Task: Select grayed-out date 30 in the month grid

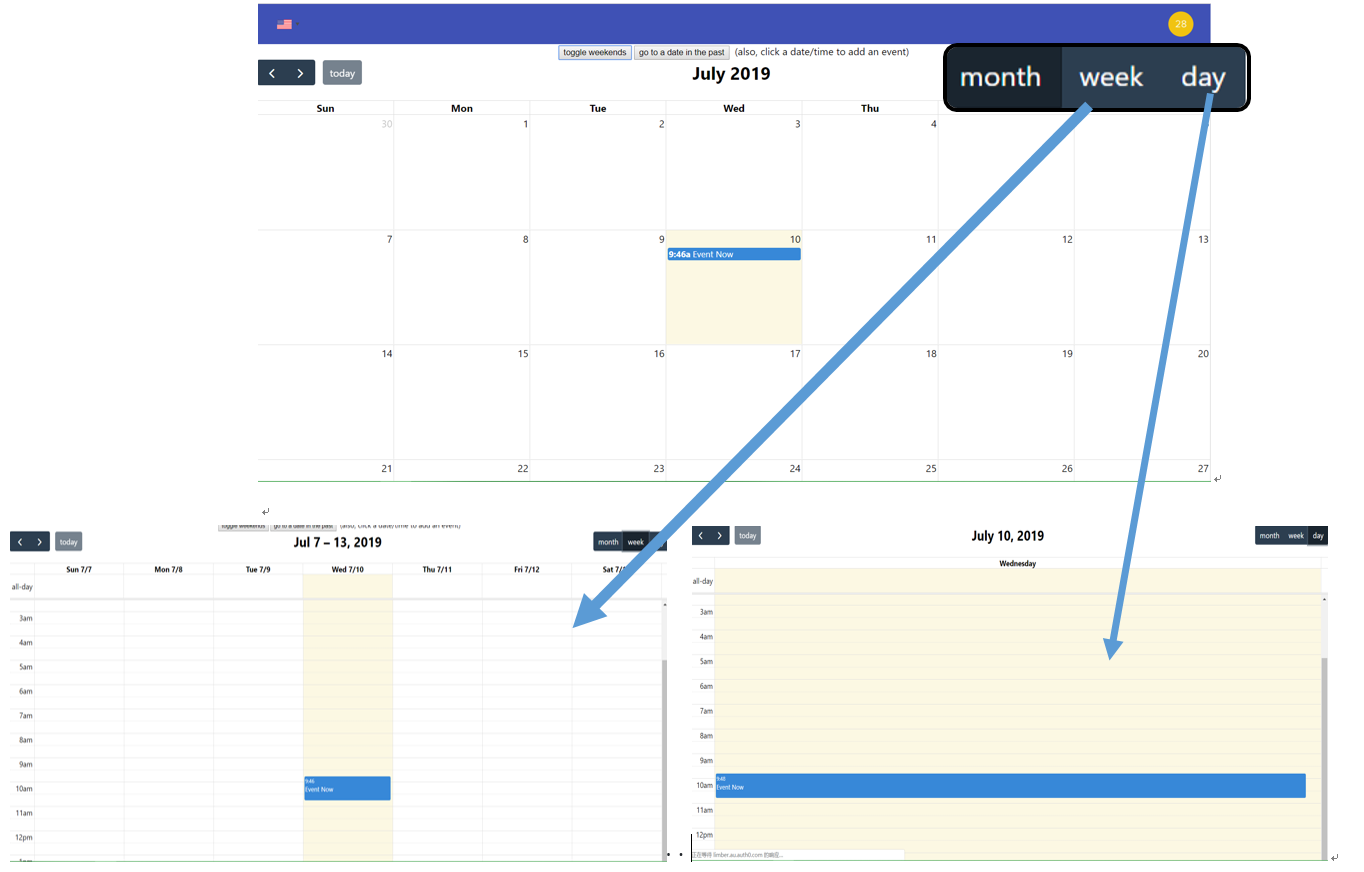Action: coord(386,124)
